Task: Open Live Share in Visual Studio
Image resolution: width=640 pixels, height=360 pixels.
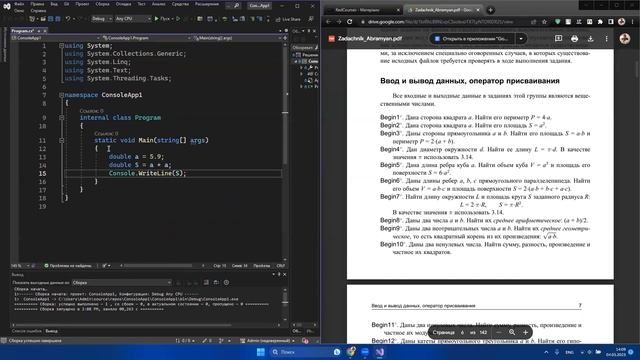Action: [x=288, y=19]
